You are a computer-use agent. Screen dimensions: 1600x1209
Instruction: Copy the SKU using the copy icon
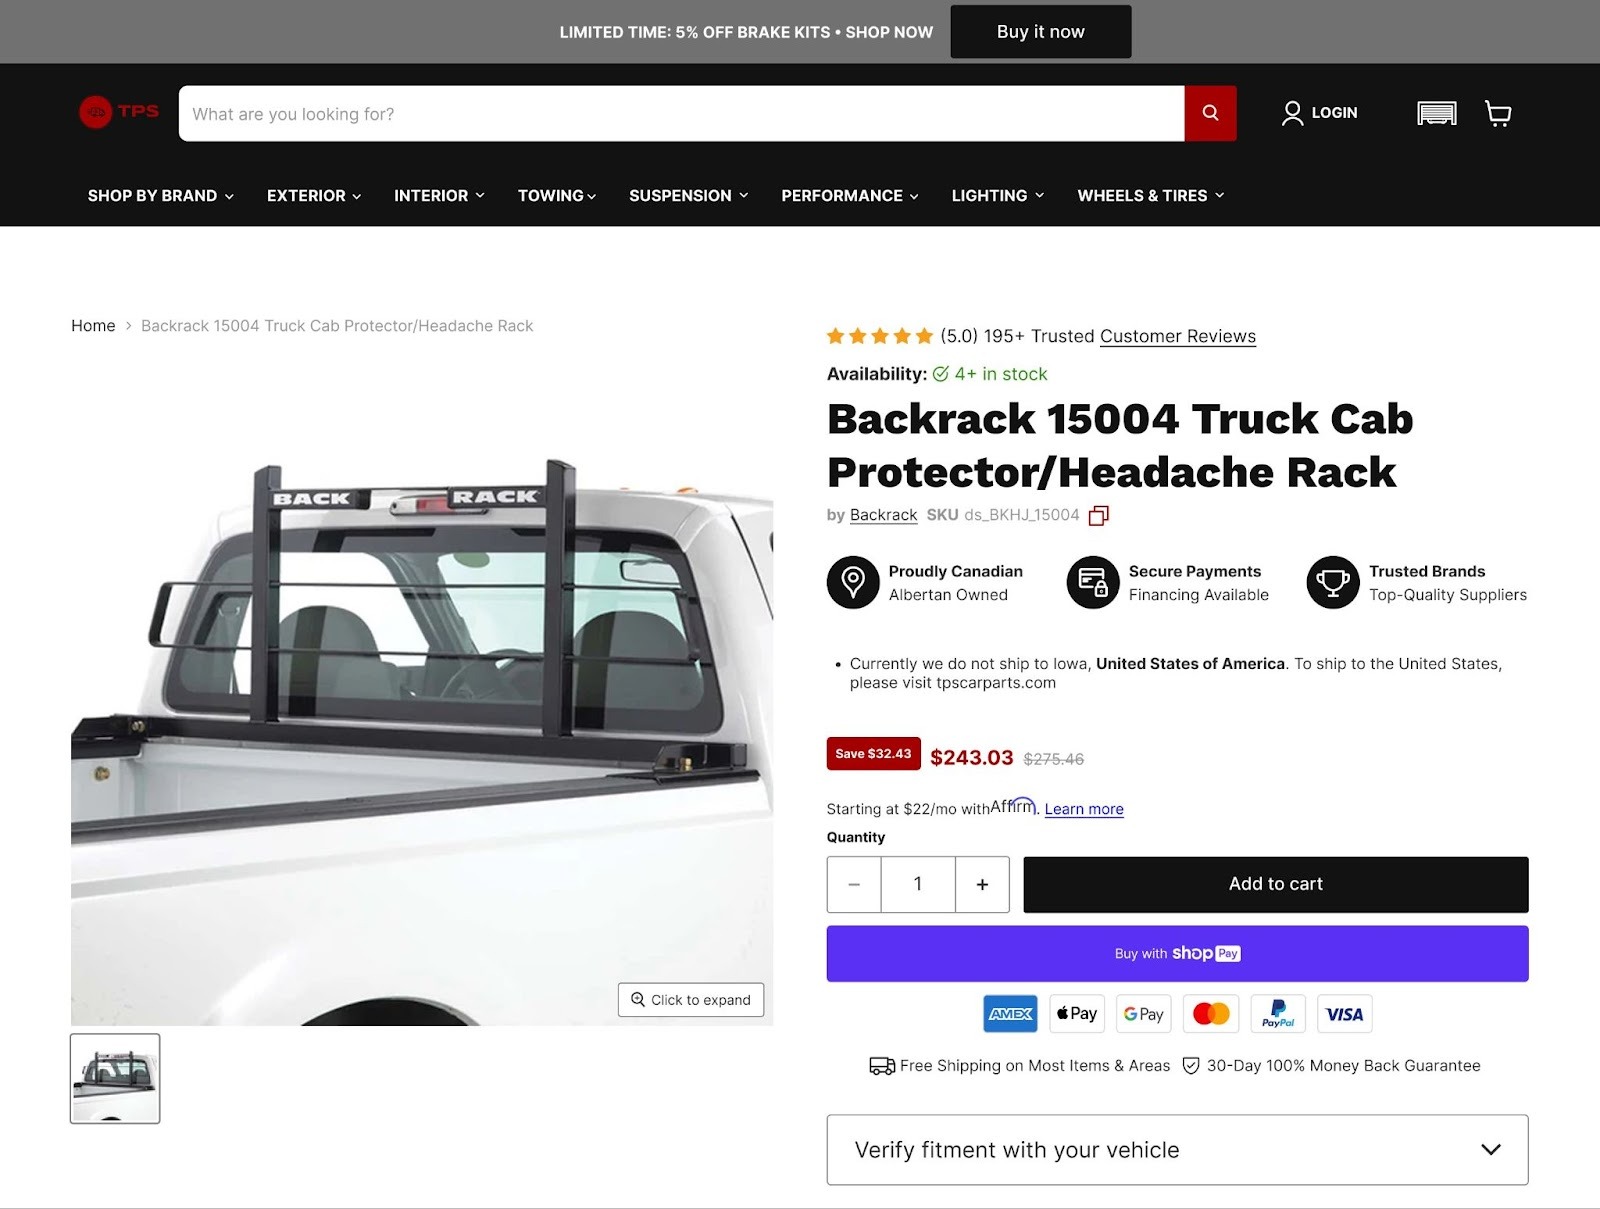1099,515
